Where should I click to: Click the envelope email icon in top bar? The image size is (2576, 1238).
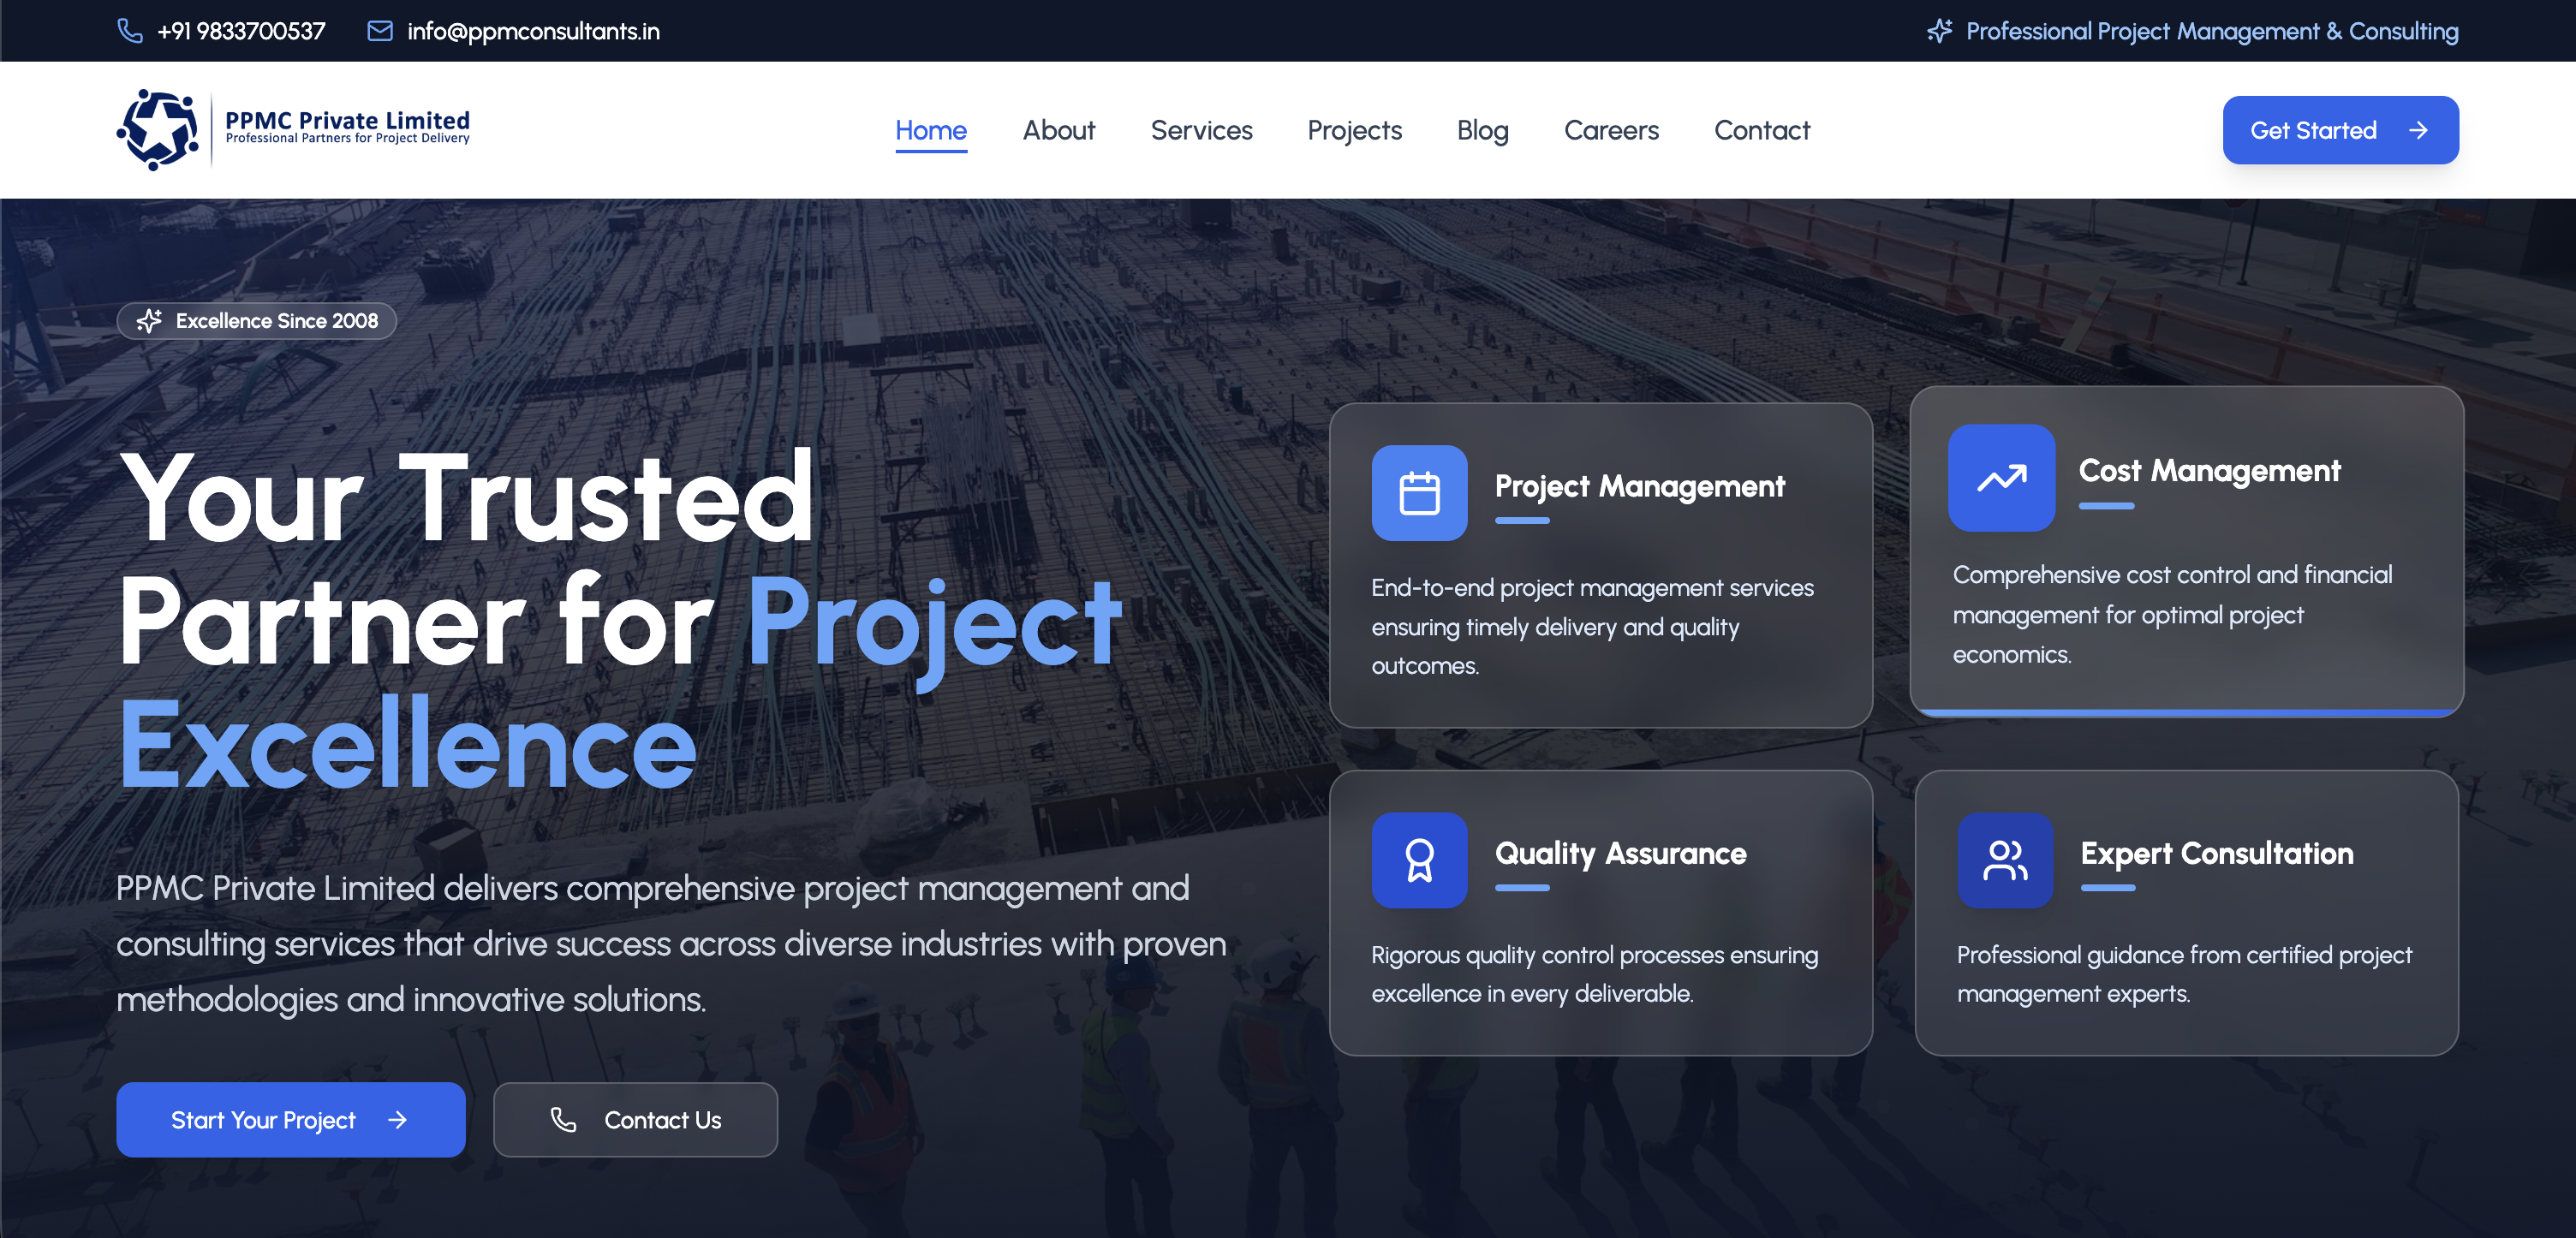click(380, 31)
